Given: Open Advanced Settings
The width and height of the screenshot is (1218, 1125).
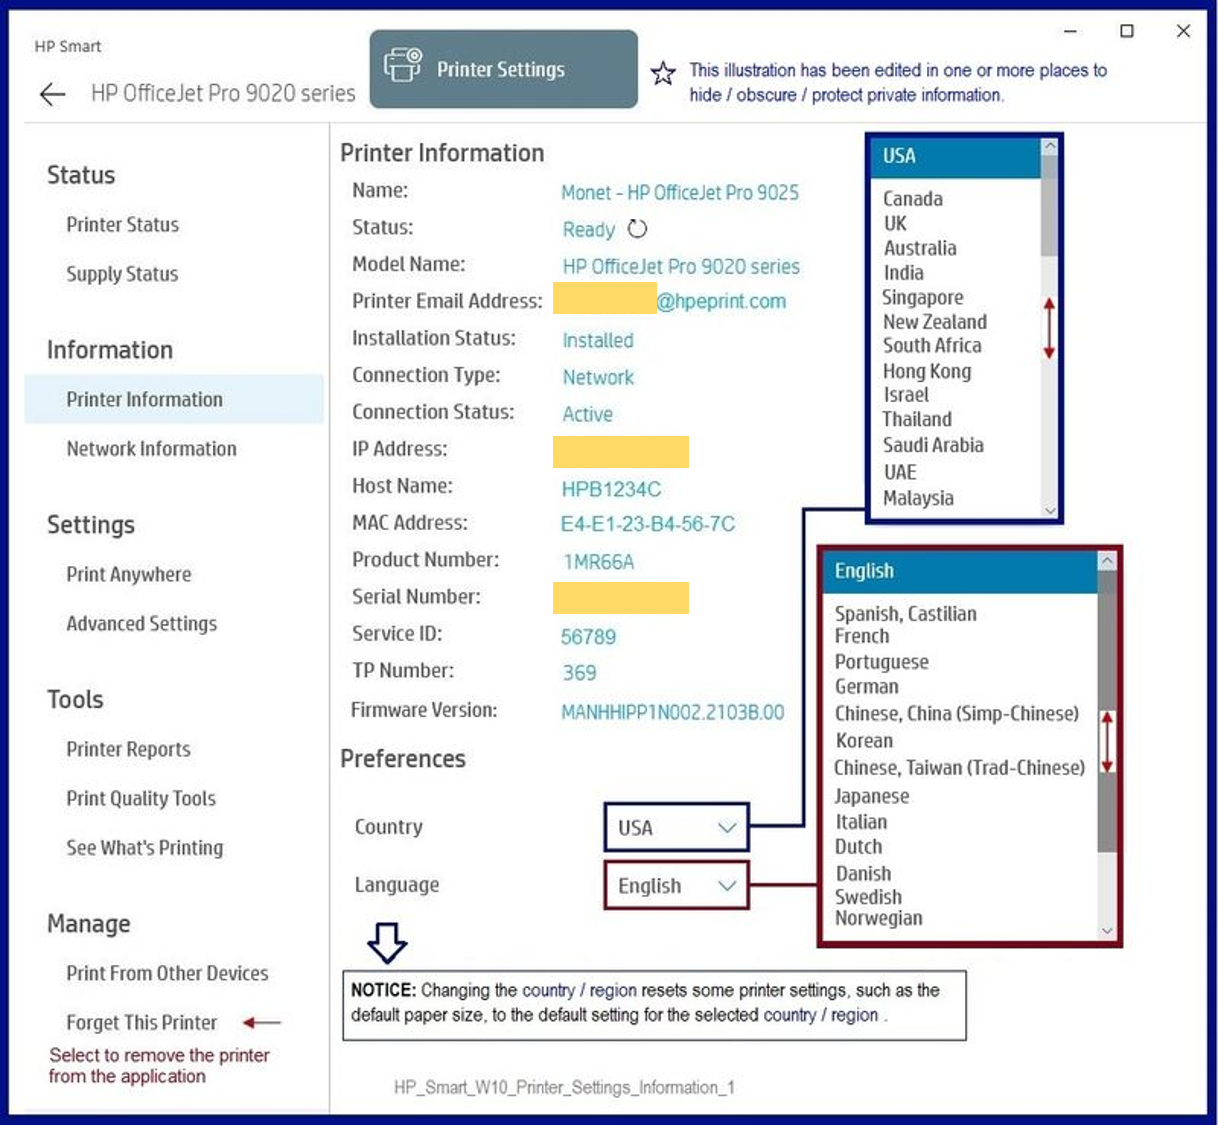Looking at the screenshot, I should (x=141, y=623).
